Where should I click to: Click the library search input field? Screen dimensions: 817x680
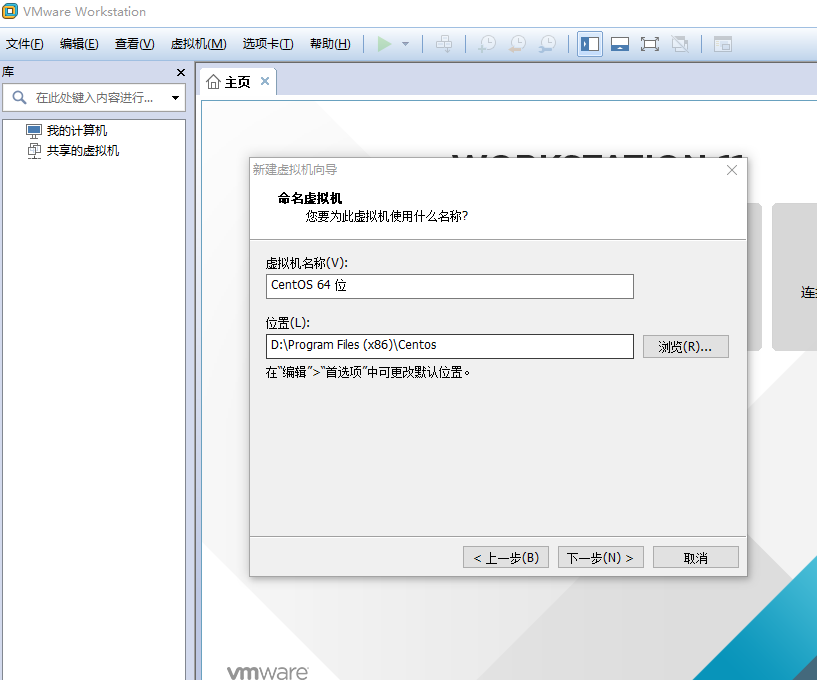coord(94,98)
